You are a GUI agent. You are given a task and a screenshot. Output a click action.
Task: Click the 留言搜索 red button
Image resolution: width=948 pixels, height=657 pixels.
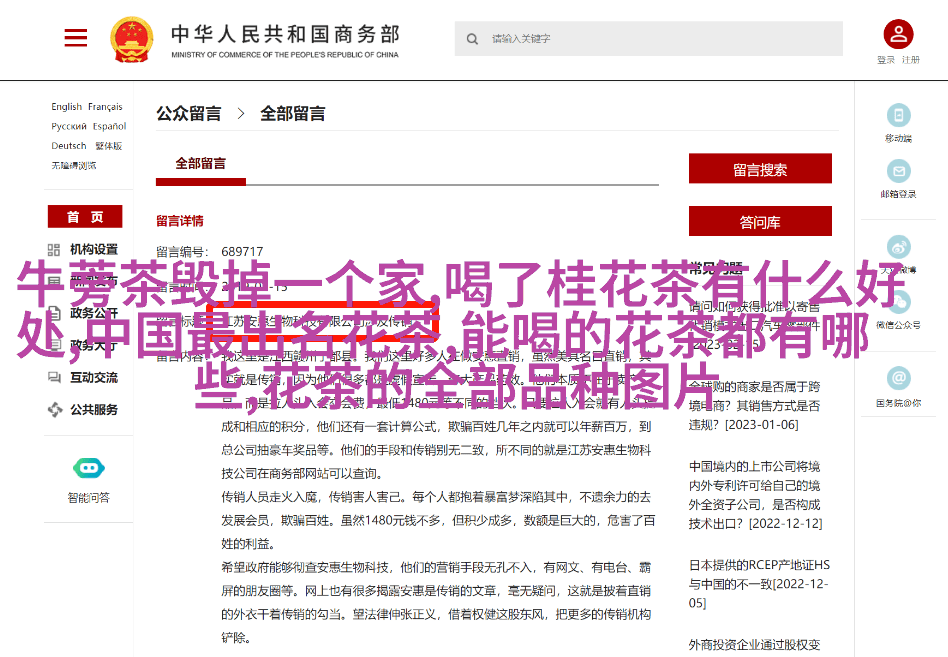point(759,169)
